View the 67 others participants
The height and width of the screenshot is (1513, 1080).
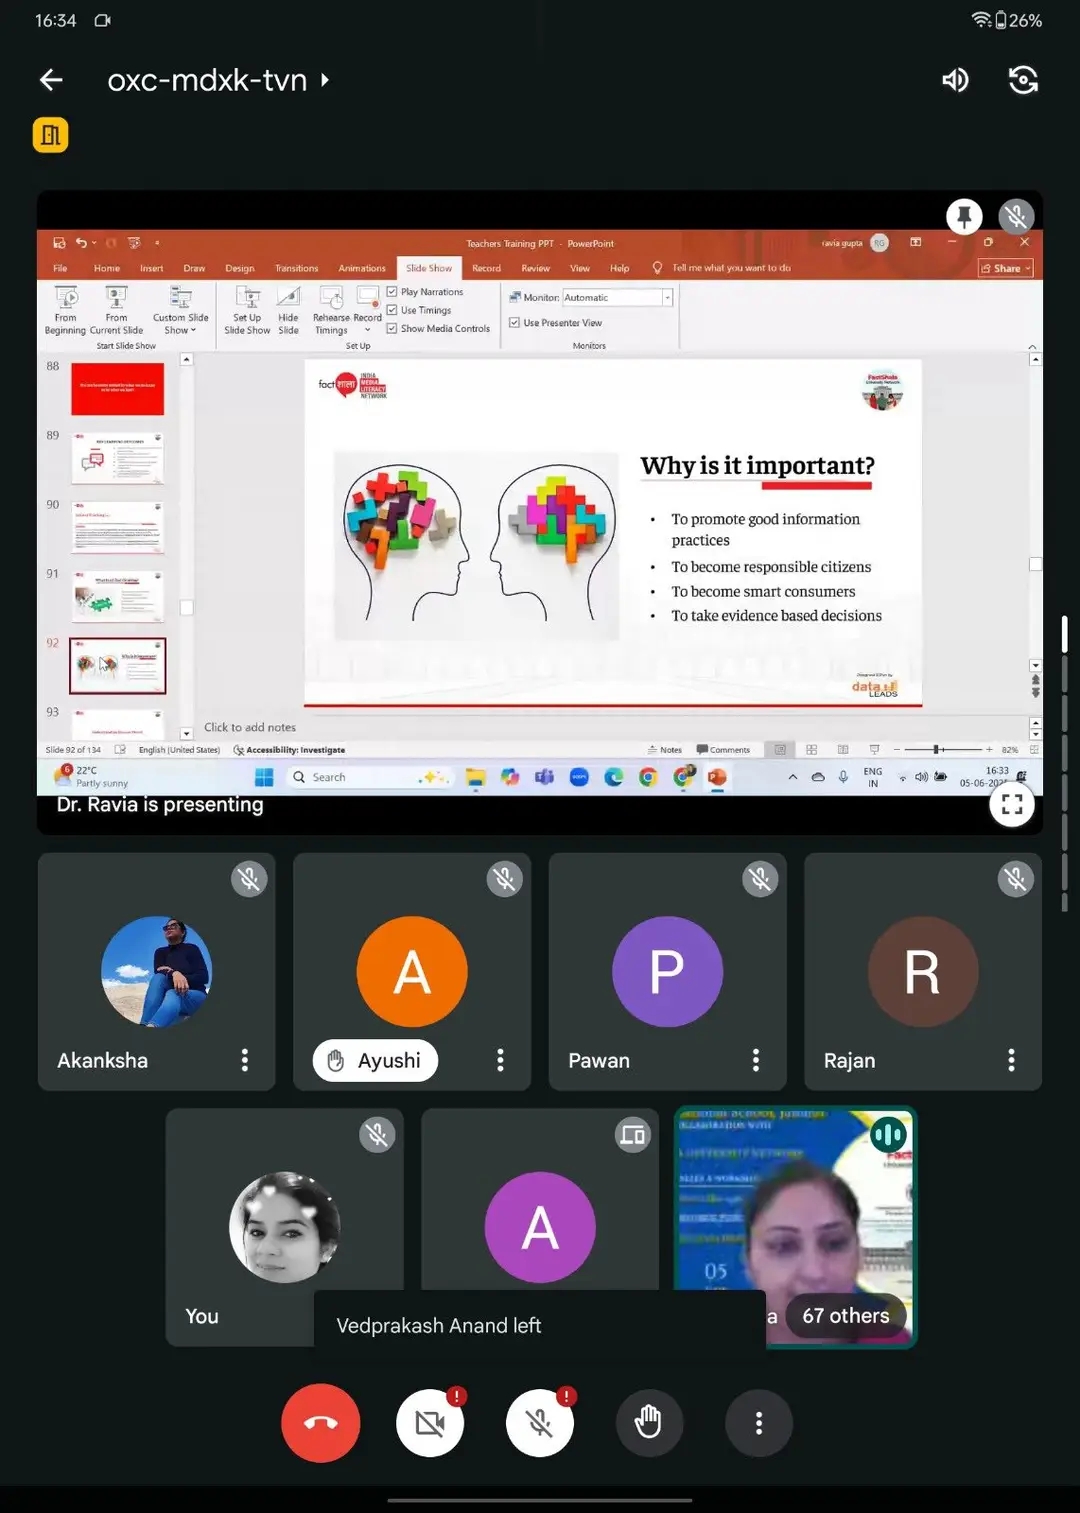(x=846, y=1316)
